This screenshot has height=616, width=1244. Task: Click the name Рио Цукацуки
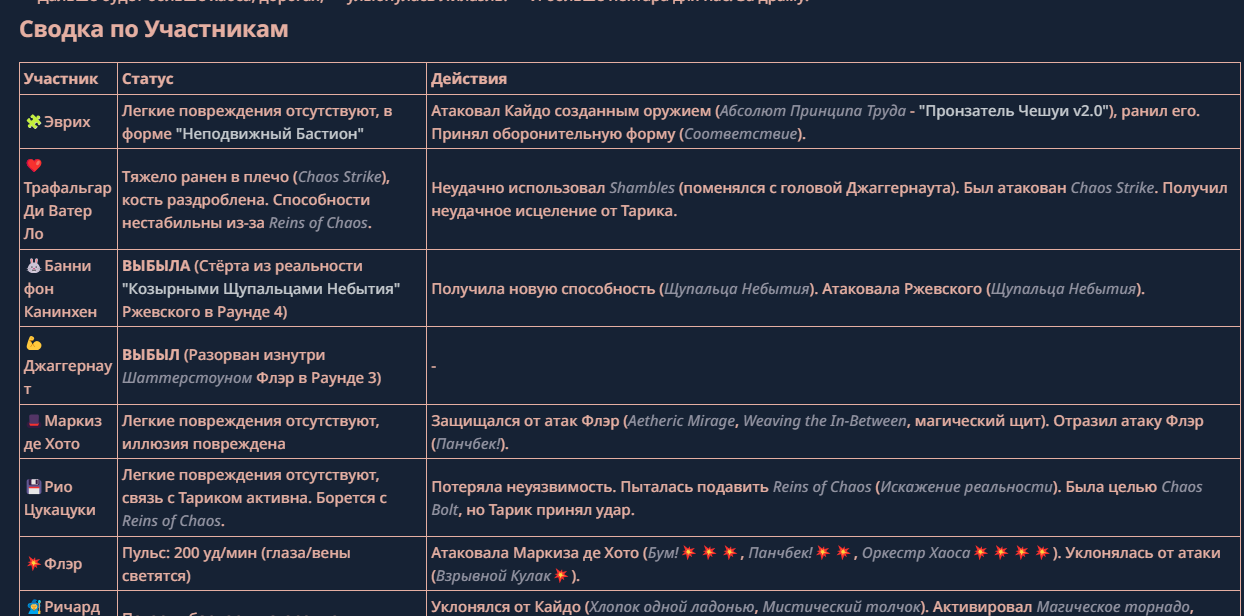coord(60,498)
